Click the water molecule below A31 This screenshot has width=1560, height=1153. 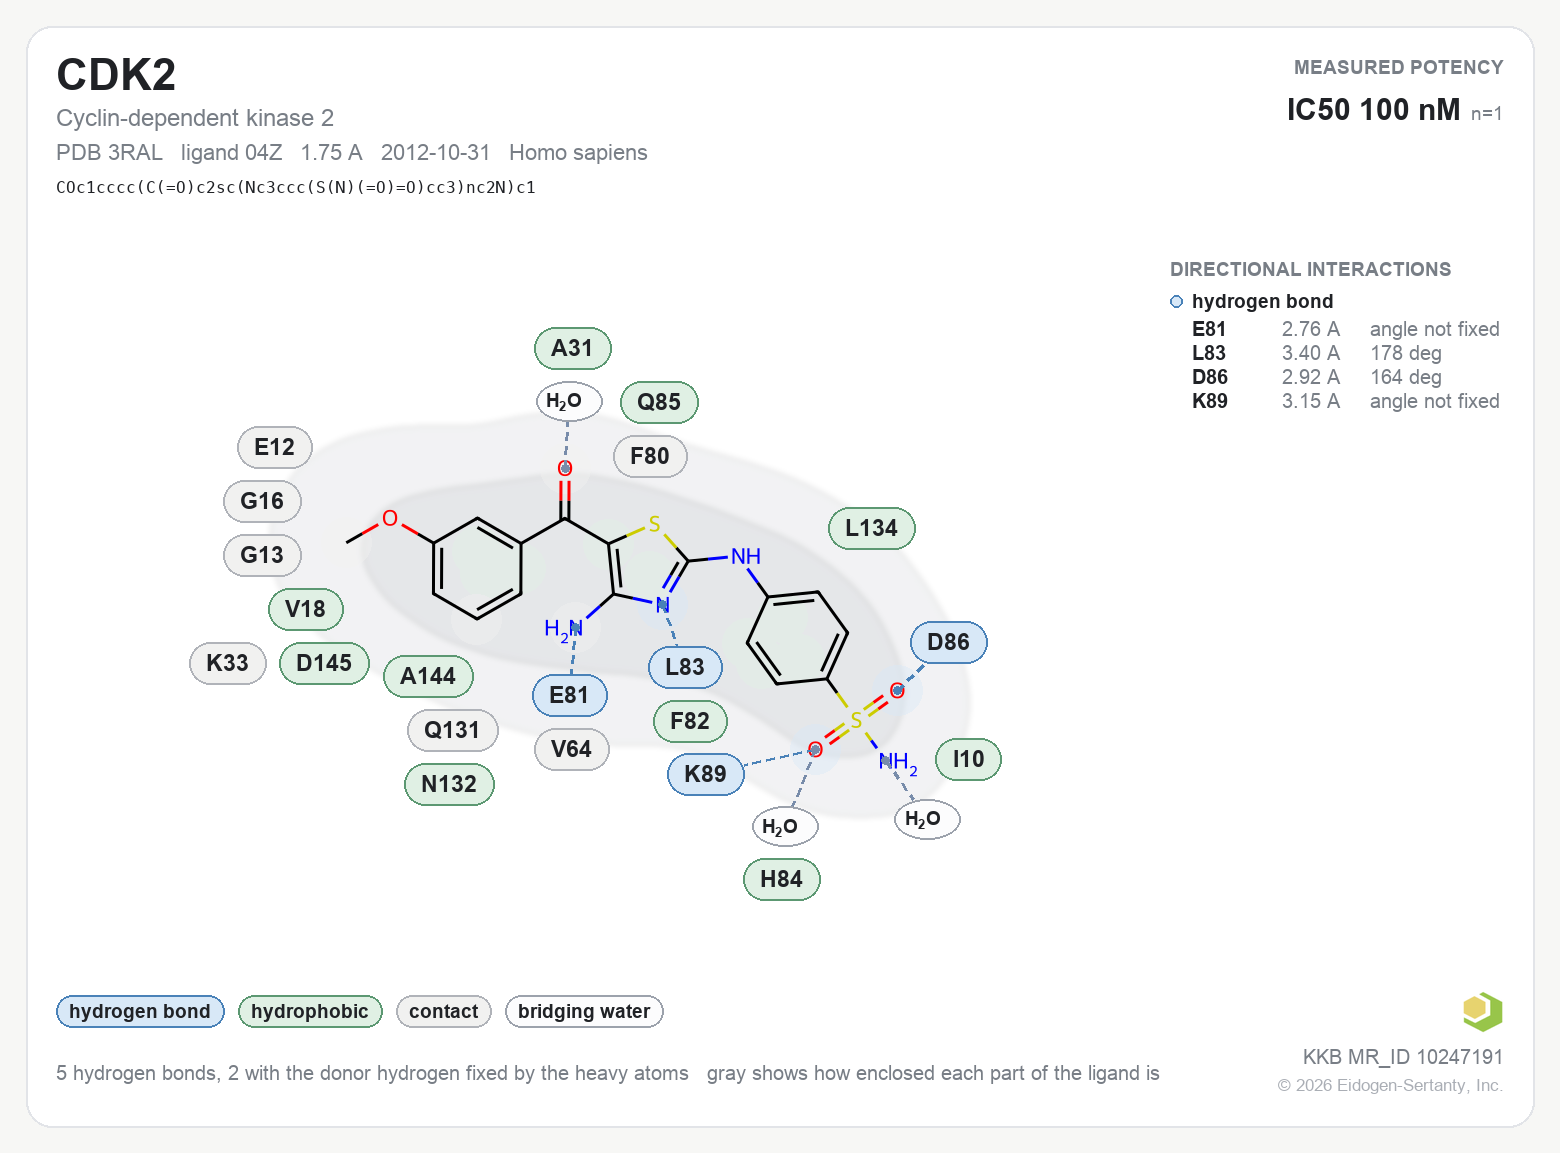pos(569,402)
